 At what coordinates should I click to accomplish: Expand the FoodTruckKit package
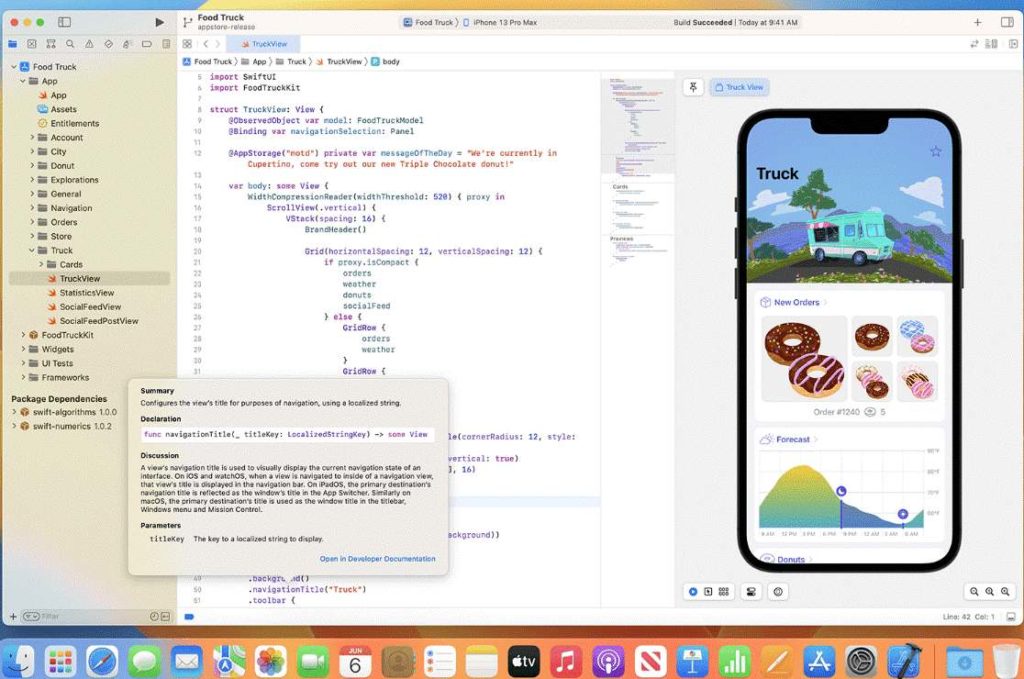click(23, 335)
